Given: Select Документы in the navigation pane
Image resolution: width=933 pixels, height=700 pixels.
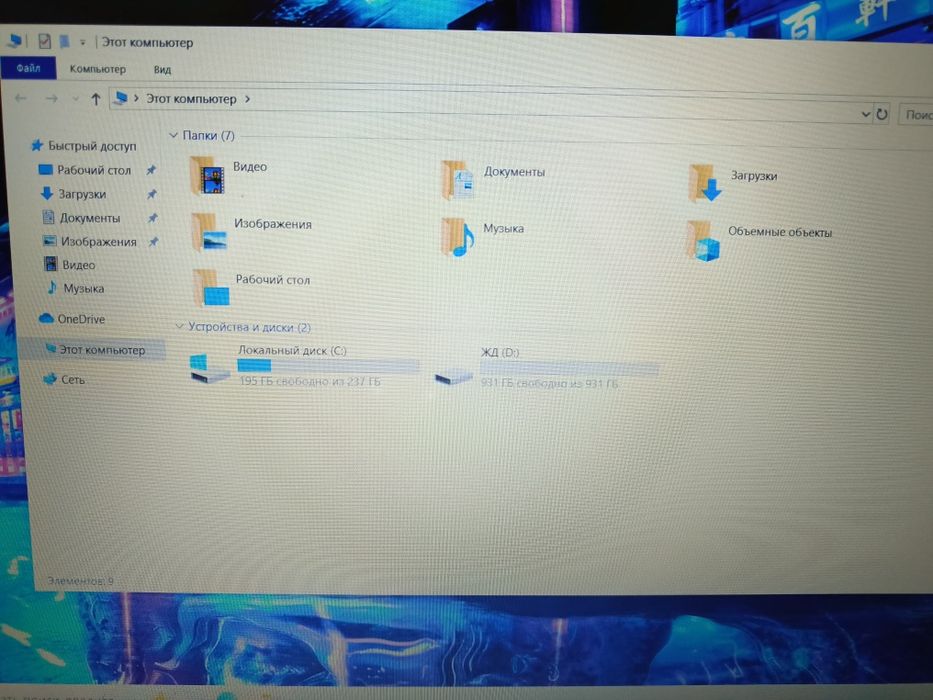Looking at the screenshot, I should (90, 218).
